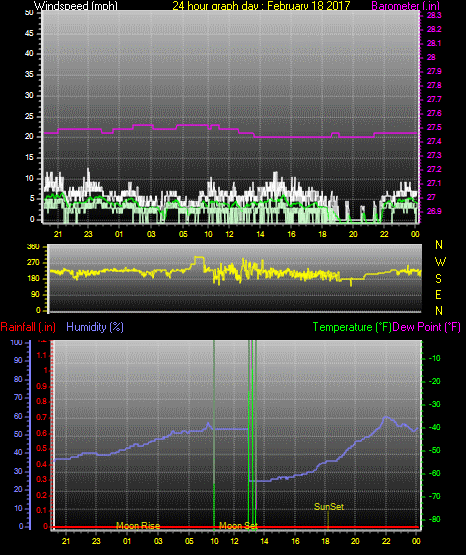
Task: Click the 24 hour graph day title
Action: 261,5
